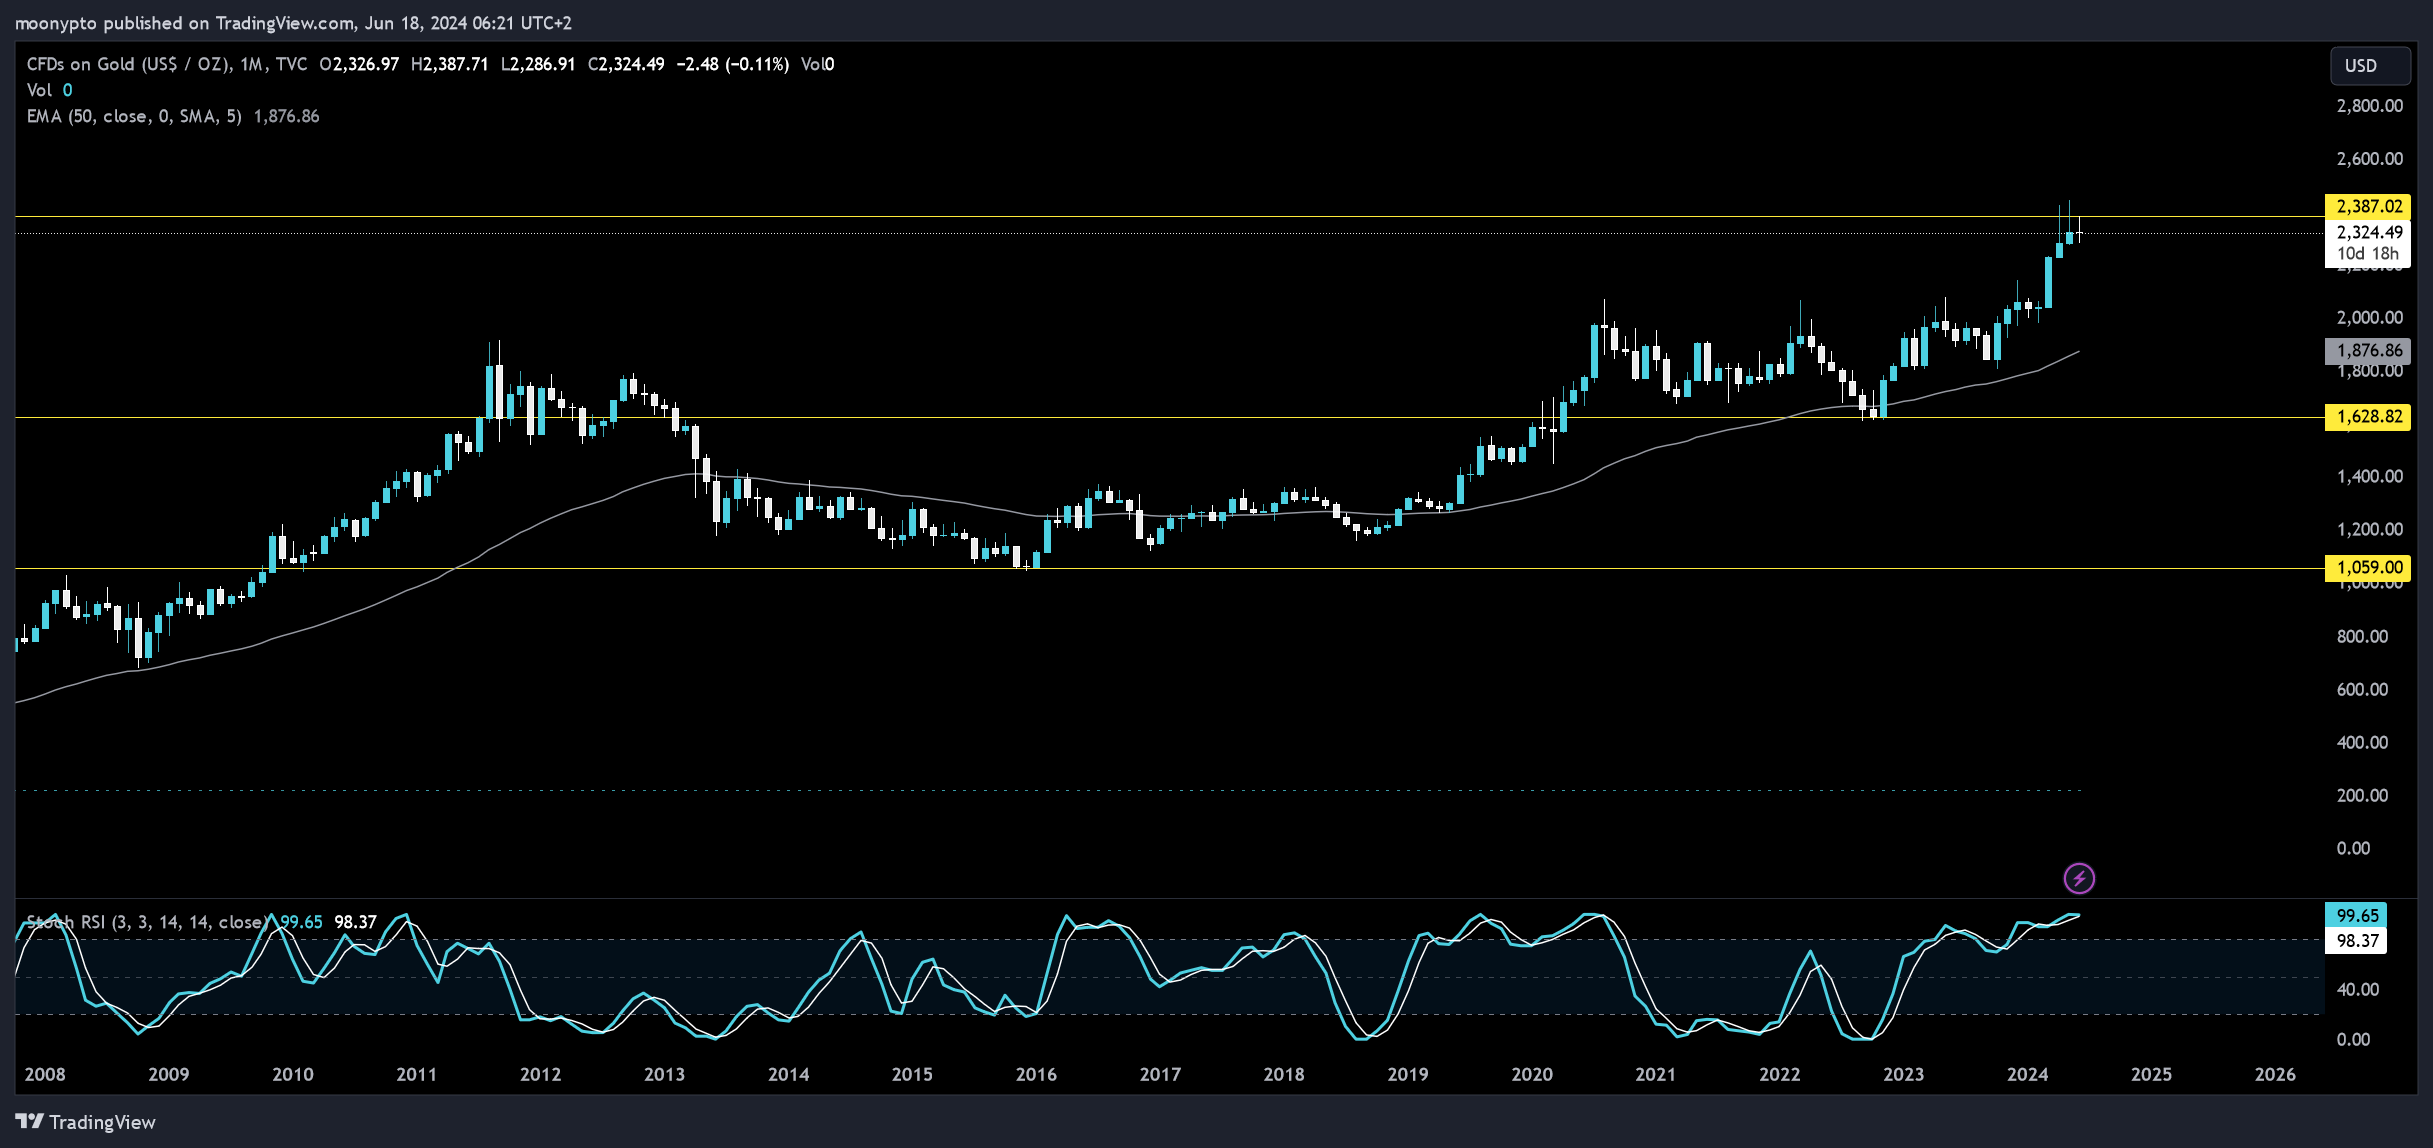Click the 2008 year label on time axis
2433x1148 pixels.
click(x=45, y=1074)
